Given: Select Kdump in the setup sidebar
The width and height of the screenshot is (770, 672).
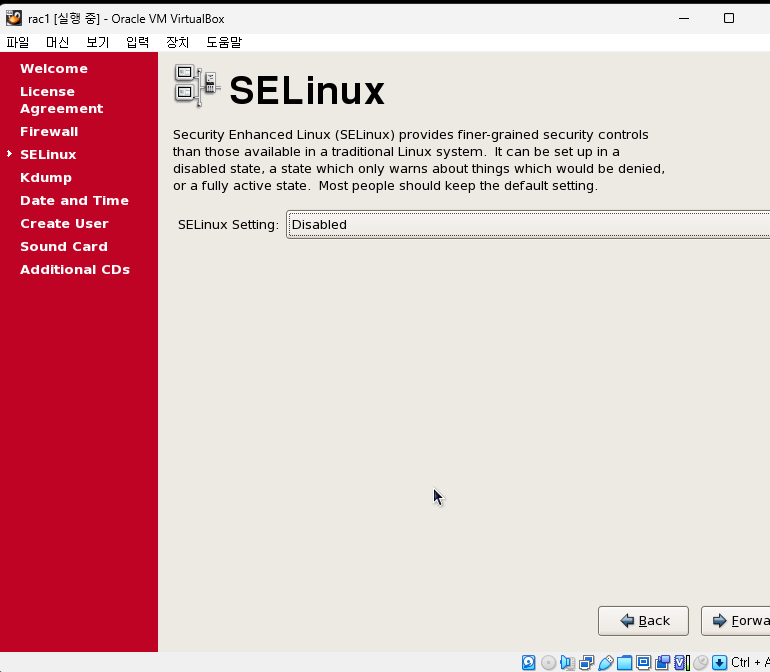Looking at the screenshot, I should click(46, 178).
